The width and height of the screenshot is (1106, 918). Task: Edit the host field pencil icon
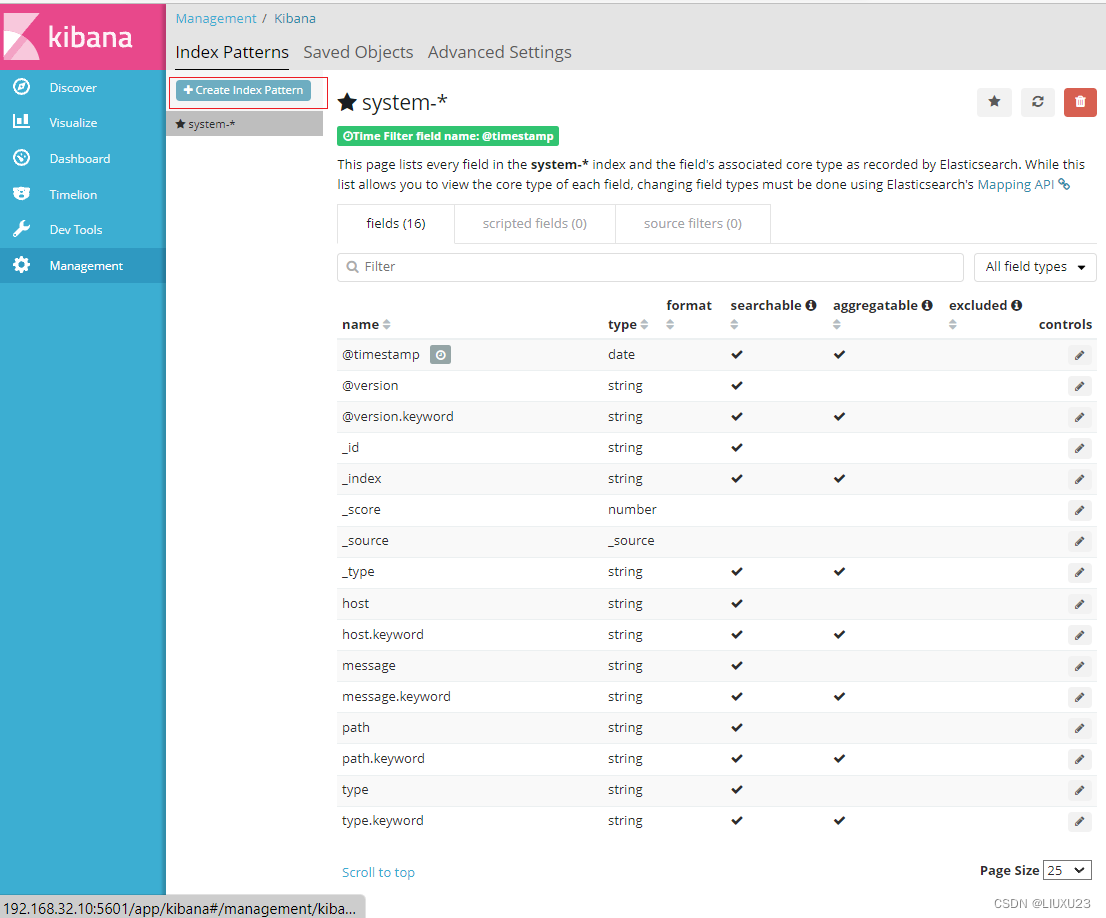pyautogui.click(x=1079, y=604)
